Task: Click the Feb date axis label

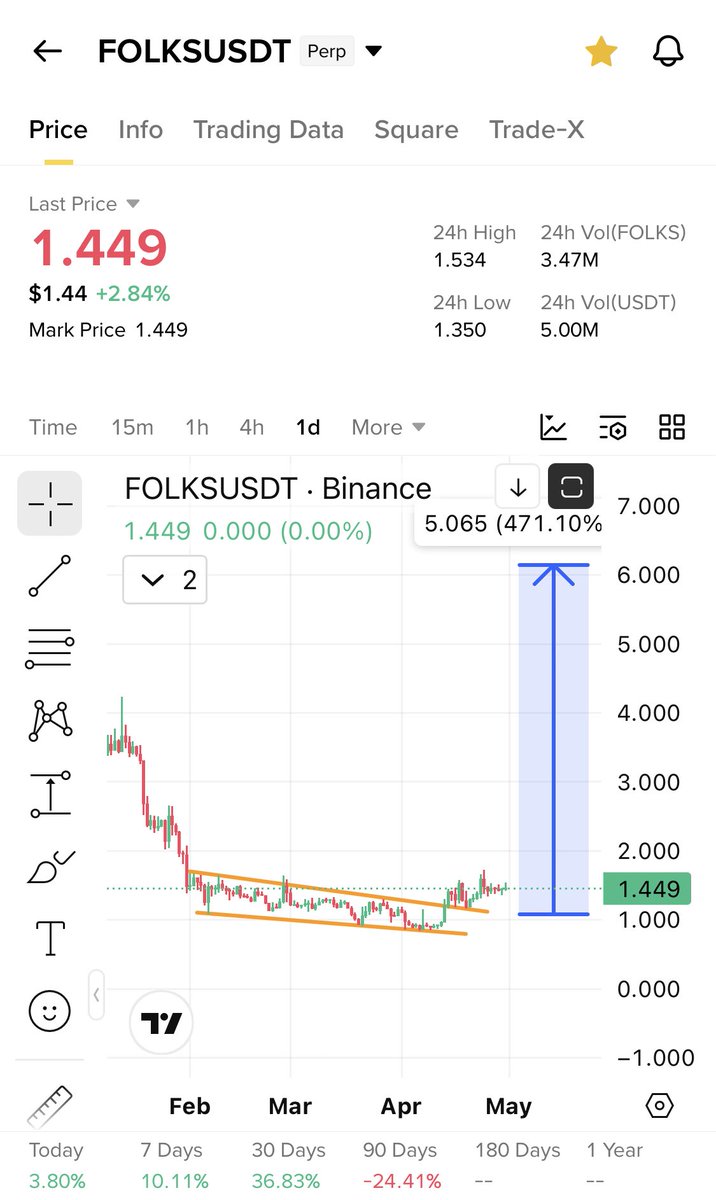Action: tap(190, 1106)
